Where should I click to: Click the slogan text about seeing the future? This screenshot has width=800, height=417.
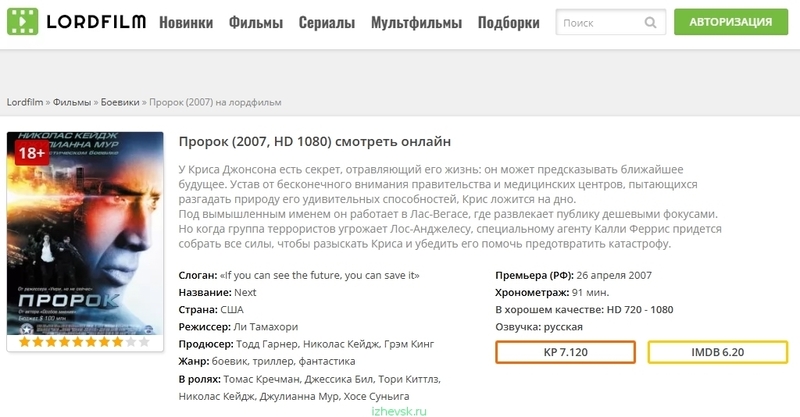(320, 276)
